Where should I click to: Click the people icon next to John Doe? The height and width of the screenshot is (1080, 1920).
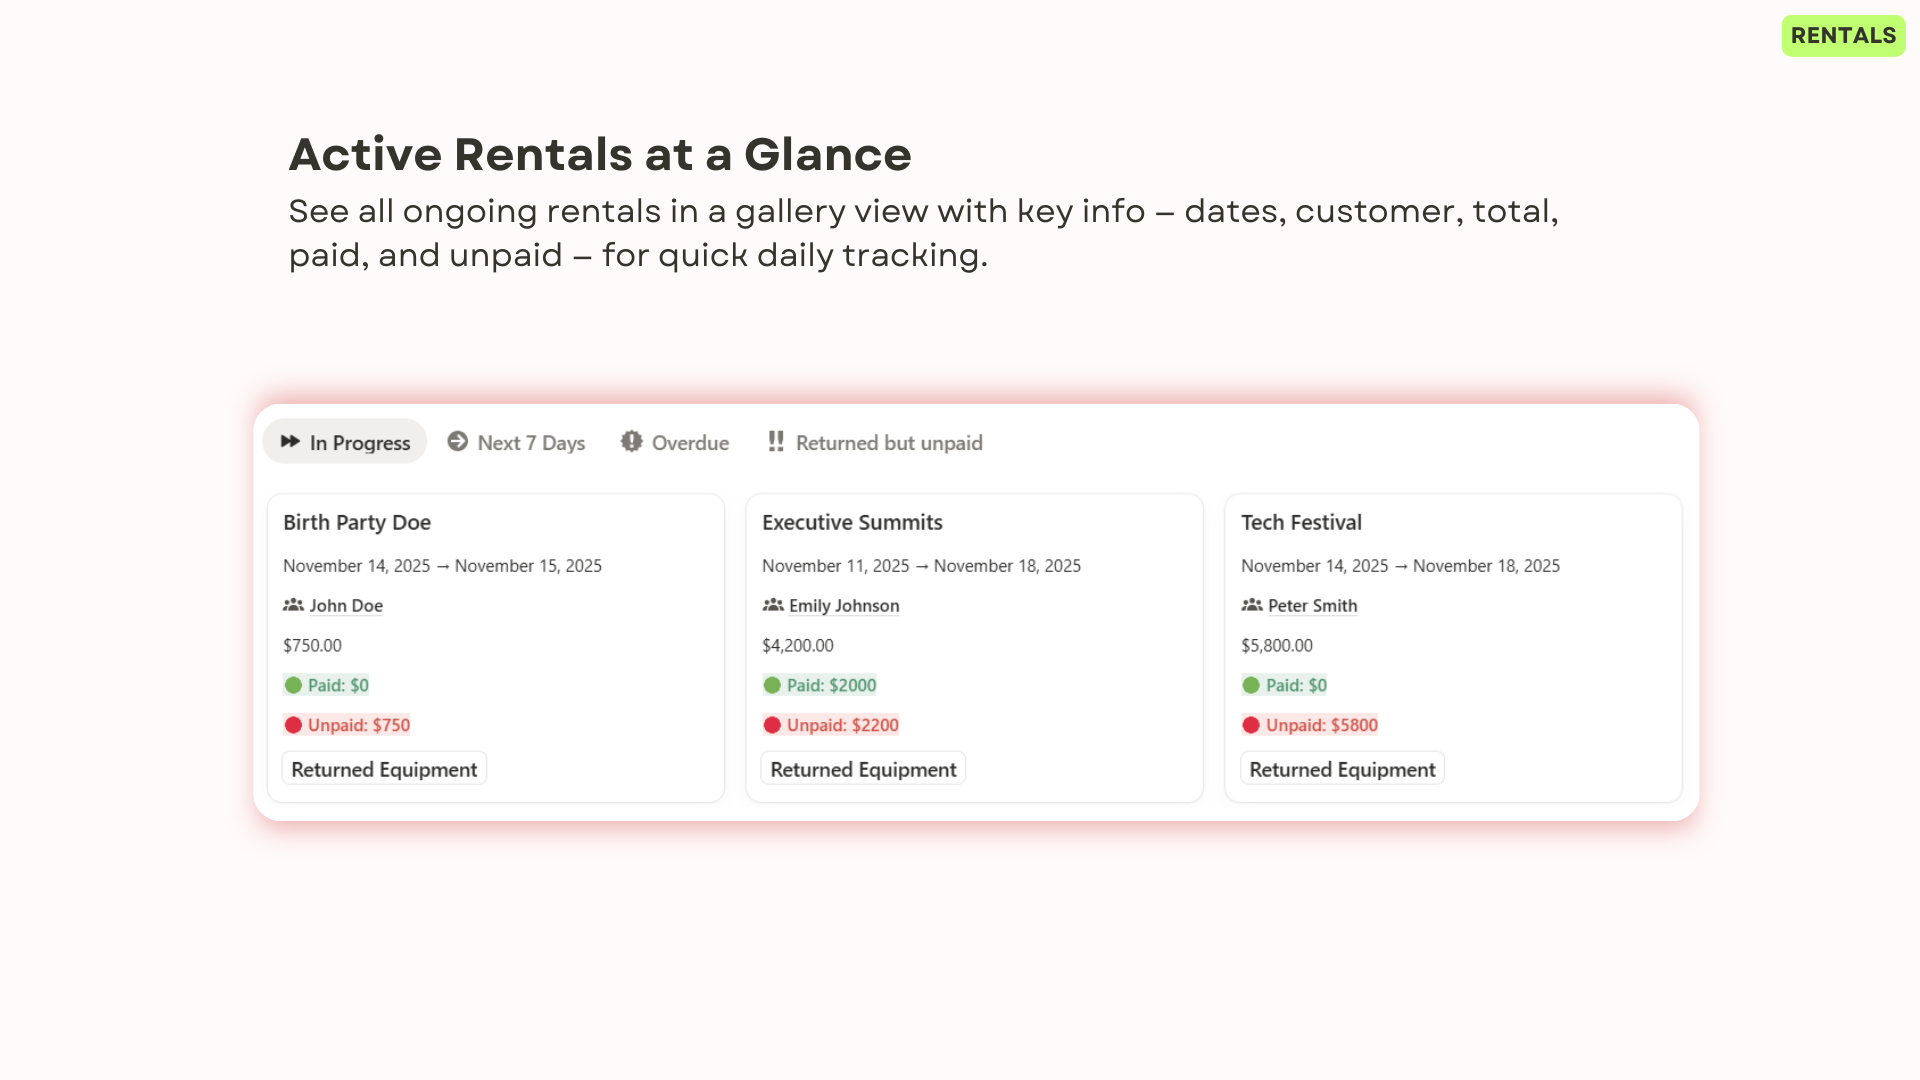tap(293, 605)
